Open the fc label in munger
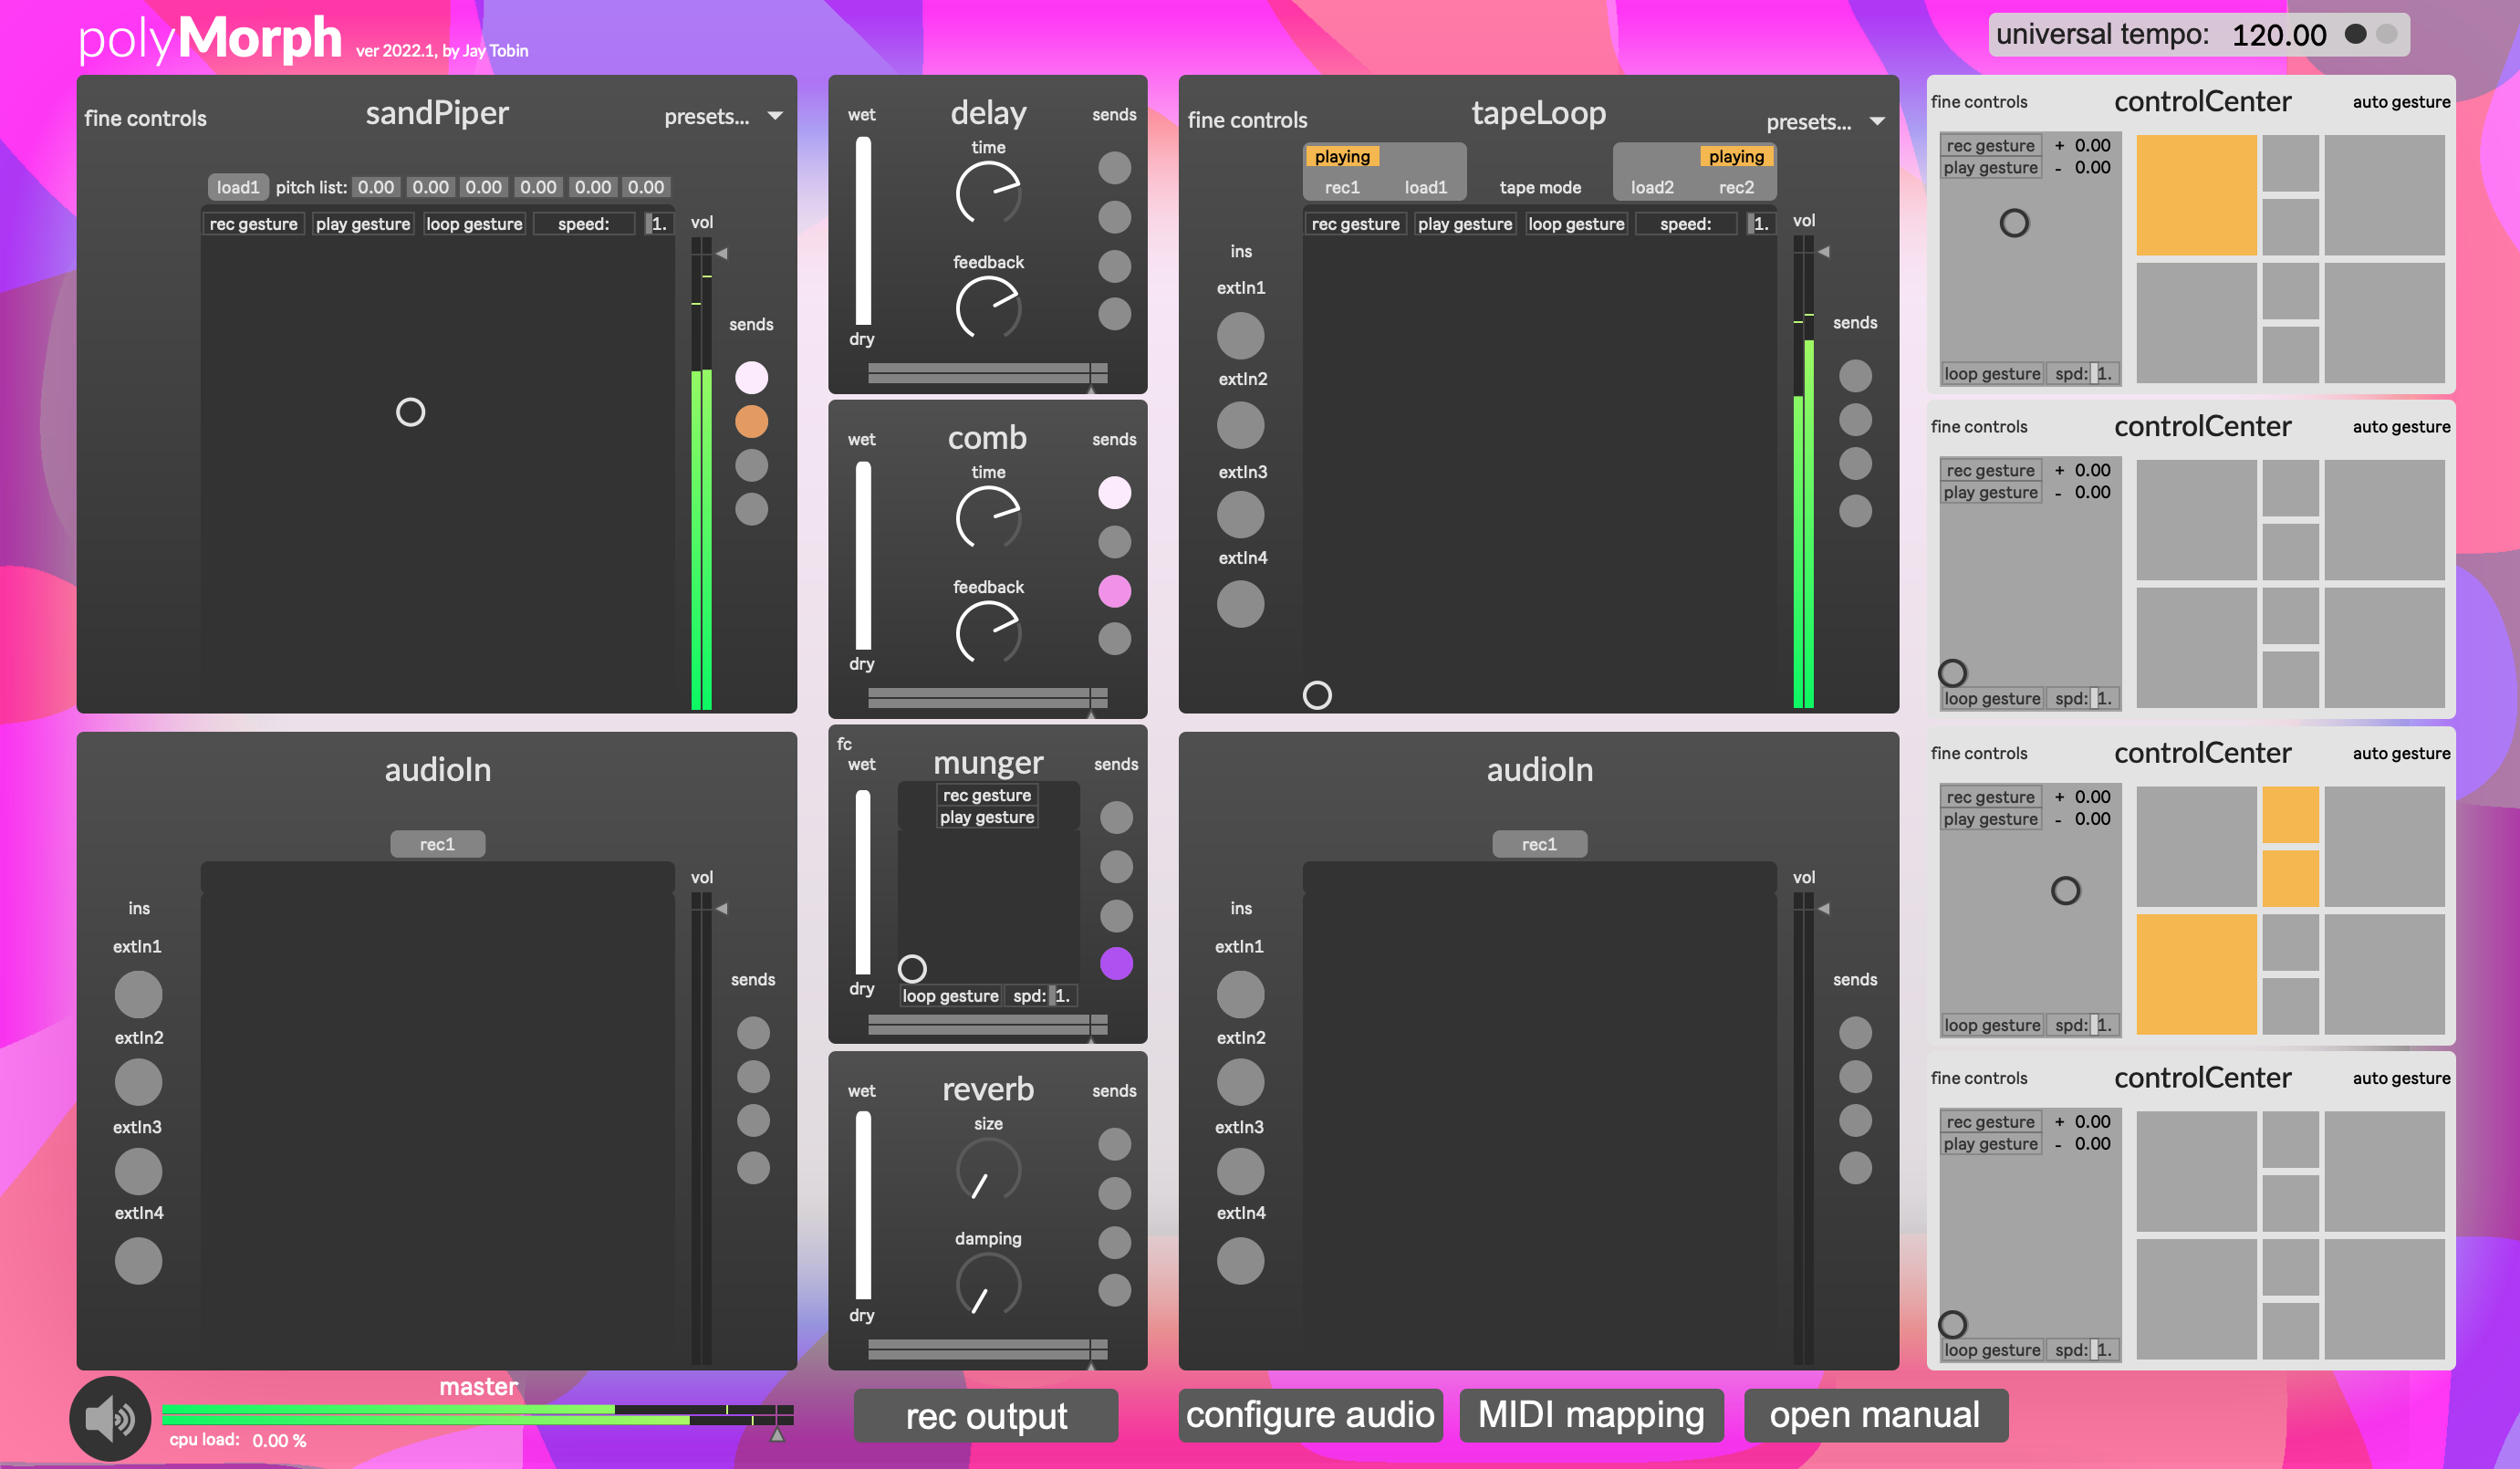 click(844, 744)
